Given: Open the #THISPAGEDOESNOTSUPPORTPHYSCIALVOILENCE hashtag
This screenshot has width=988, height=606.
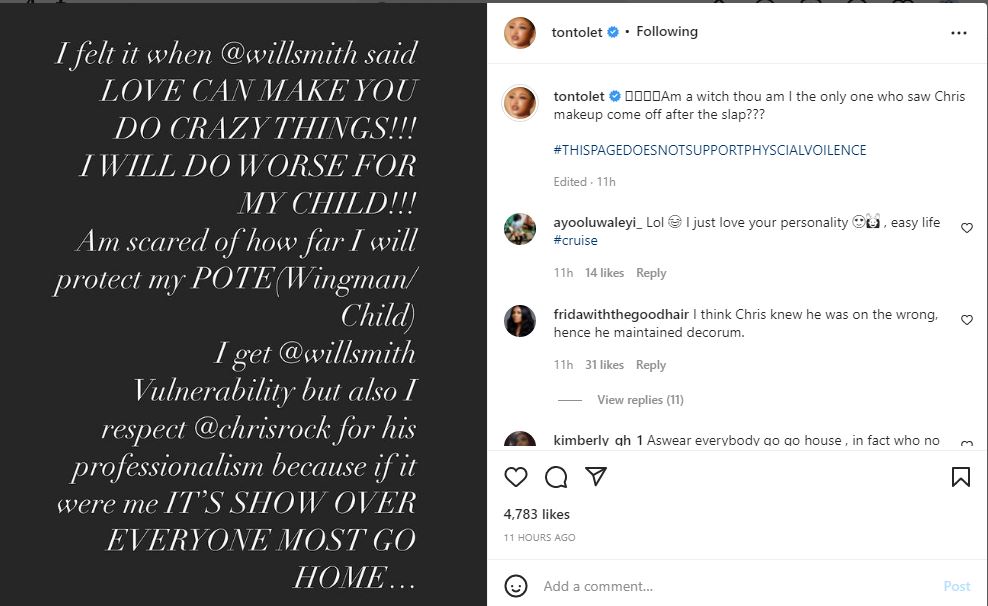Looking at the screenshot, I should (x=710, y=150).
